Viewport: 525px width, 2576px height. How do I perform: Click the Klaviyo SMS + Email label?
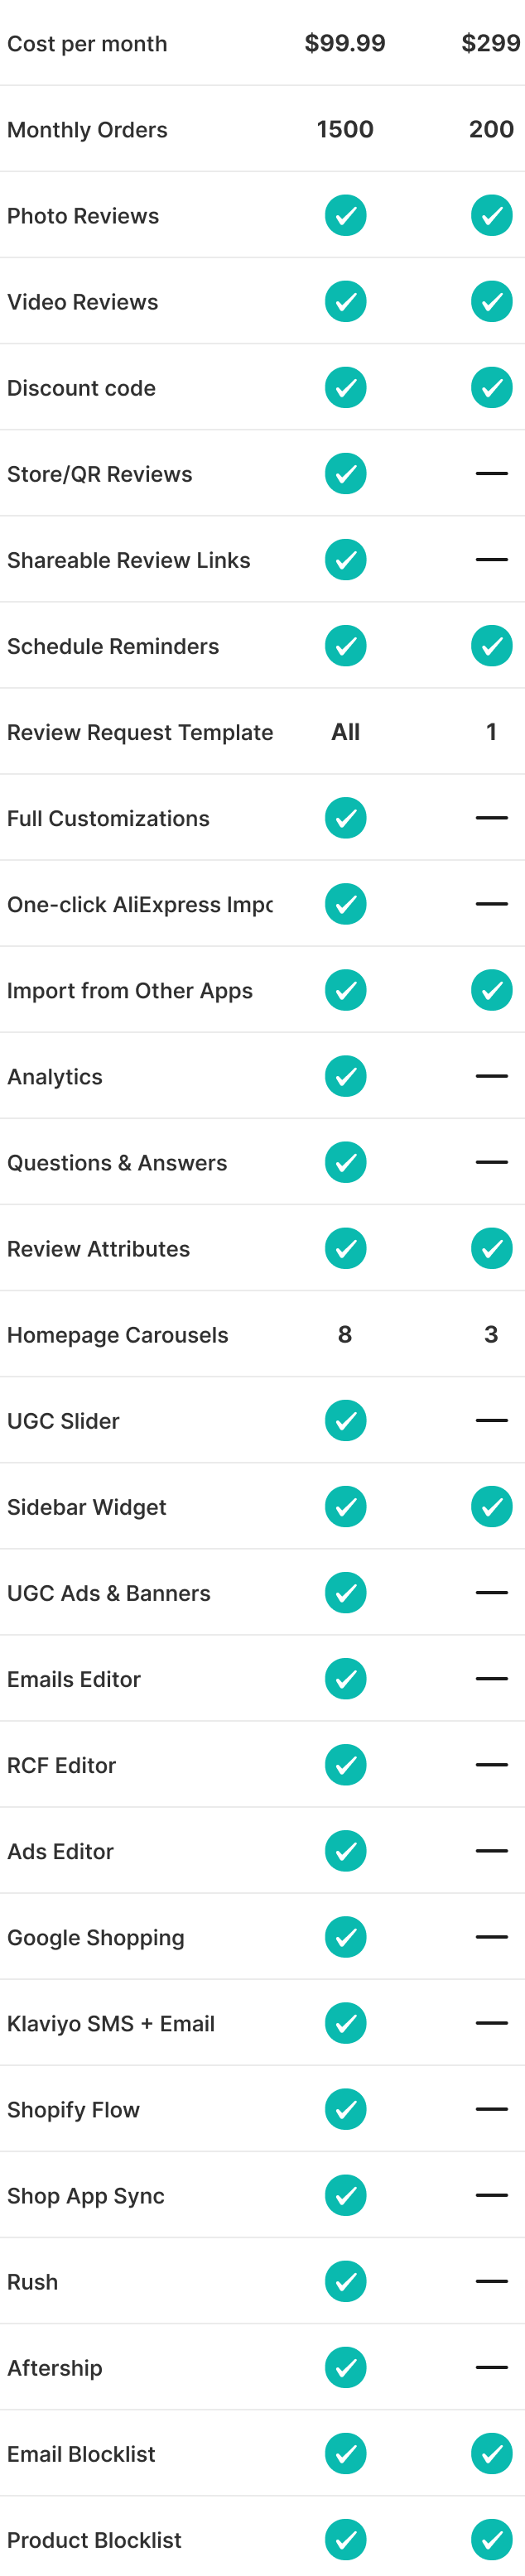click(x=111, y=2023)
